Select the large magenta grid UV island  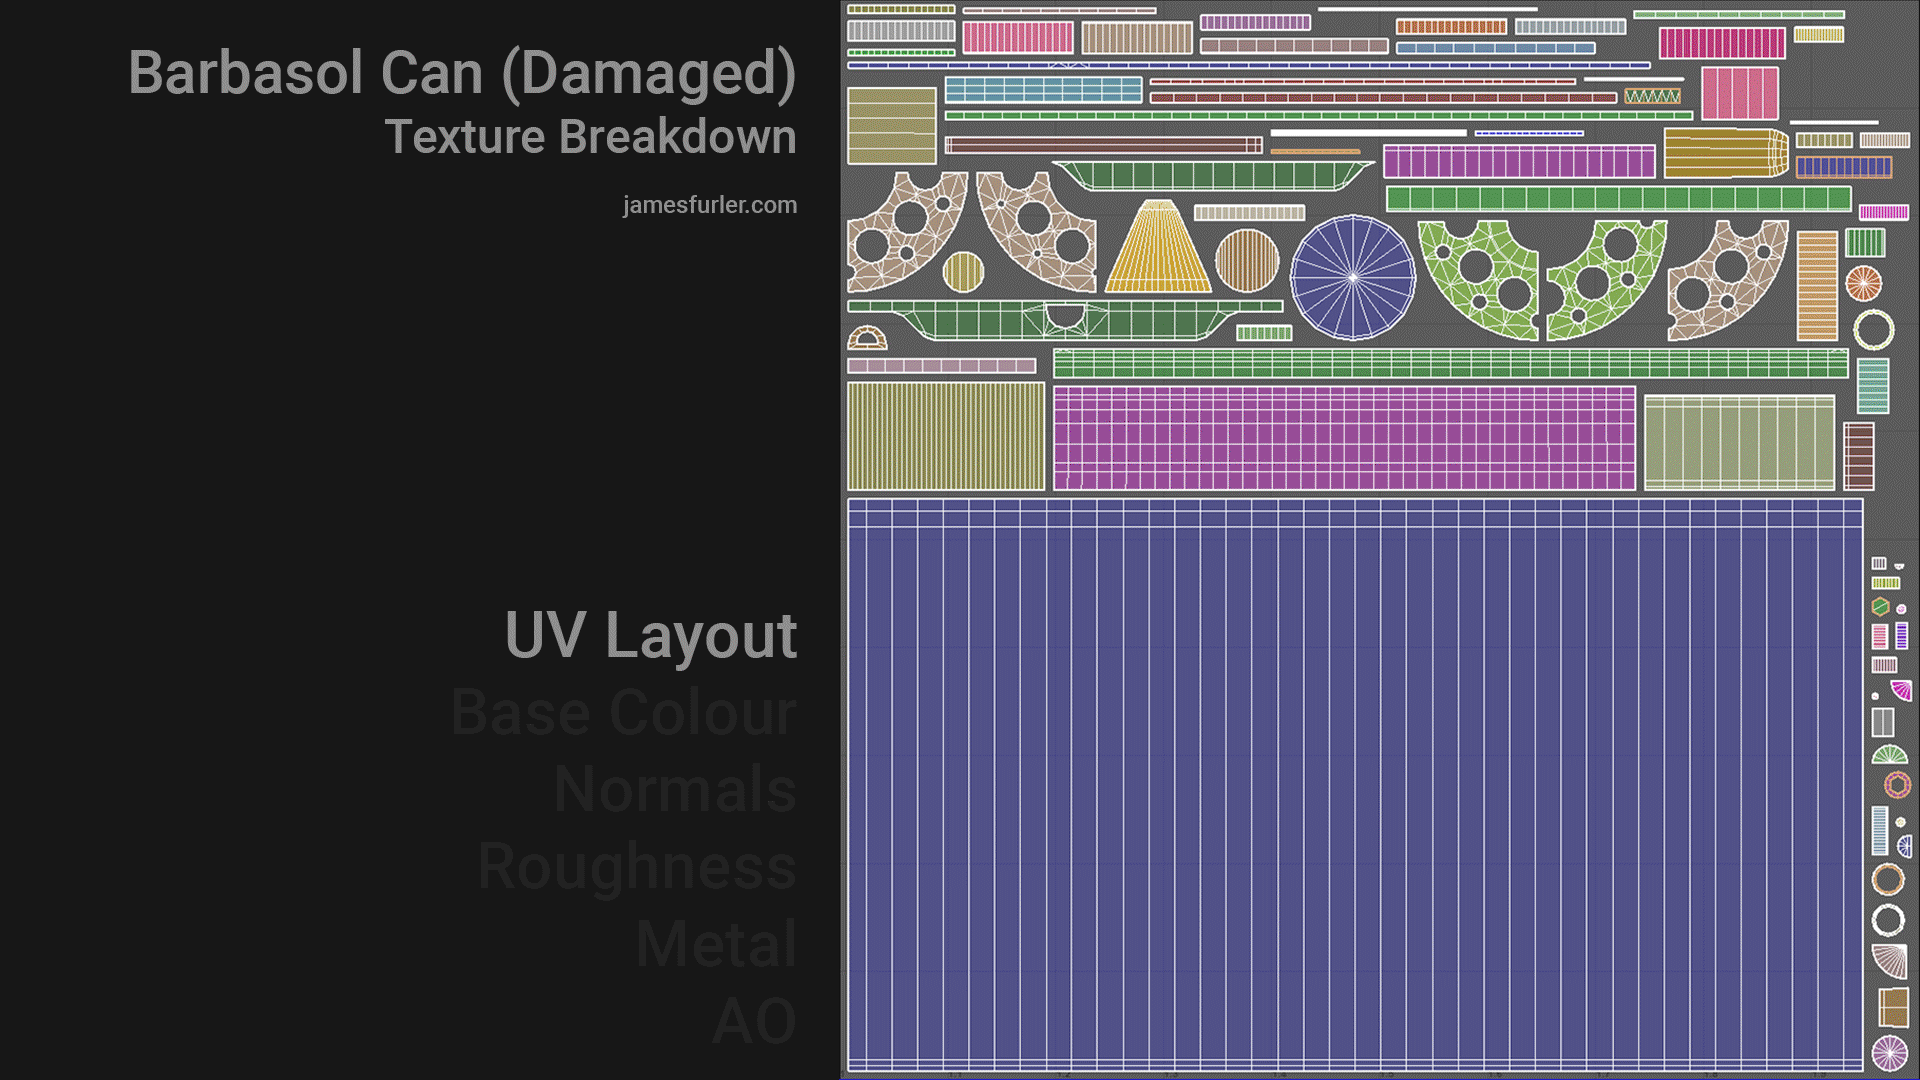pyautogui.click(x=1344, y=438)
